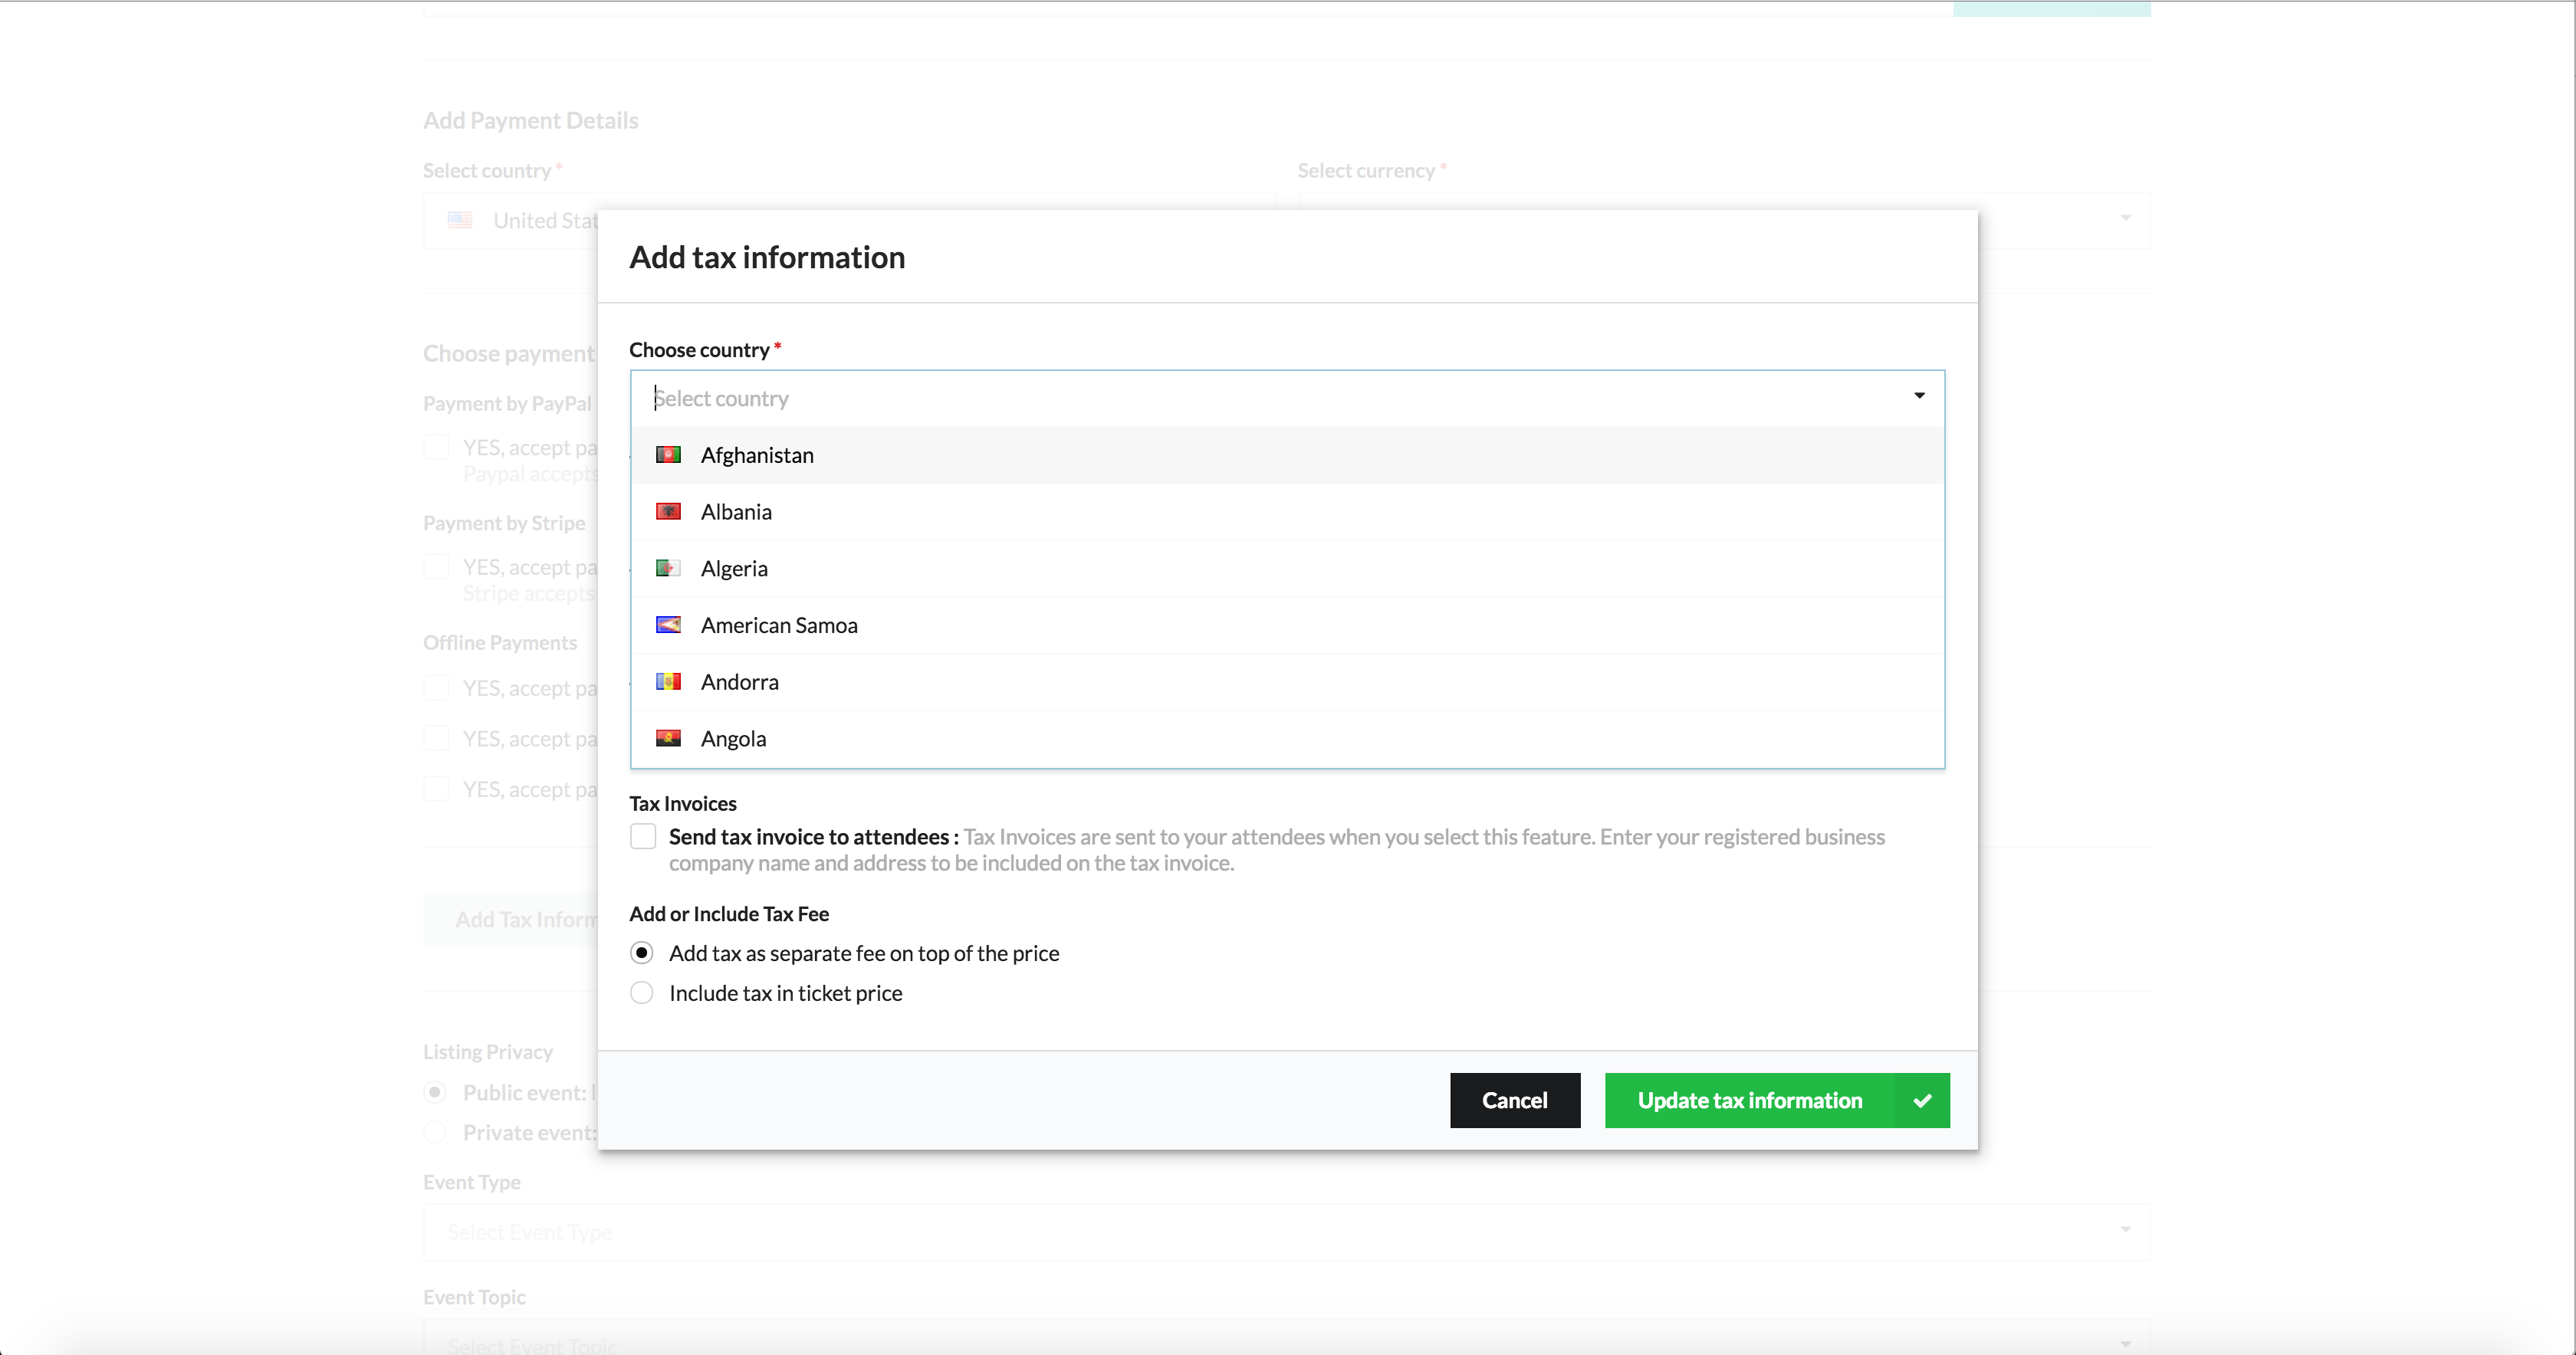The height and width of the screenshot is (1355, 2576).
Task: Click the United States flag in background
Action: (460, 220)
